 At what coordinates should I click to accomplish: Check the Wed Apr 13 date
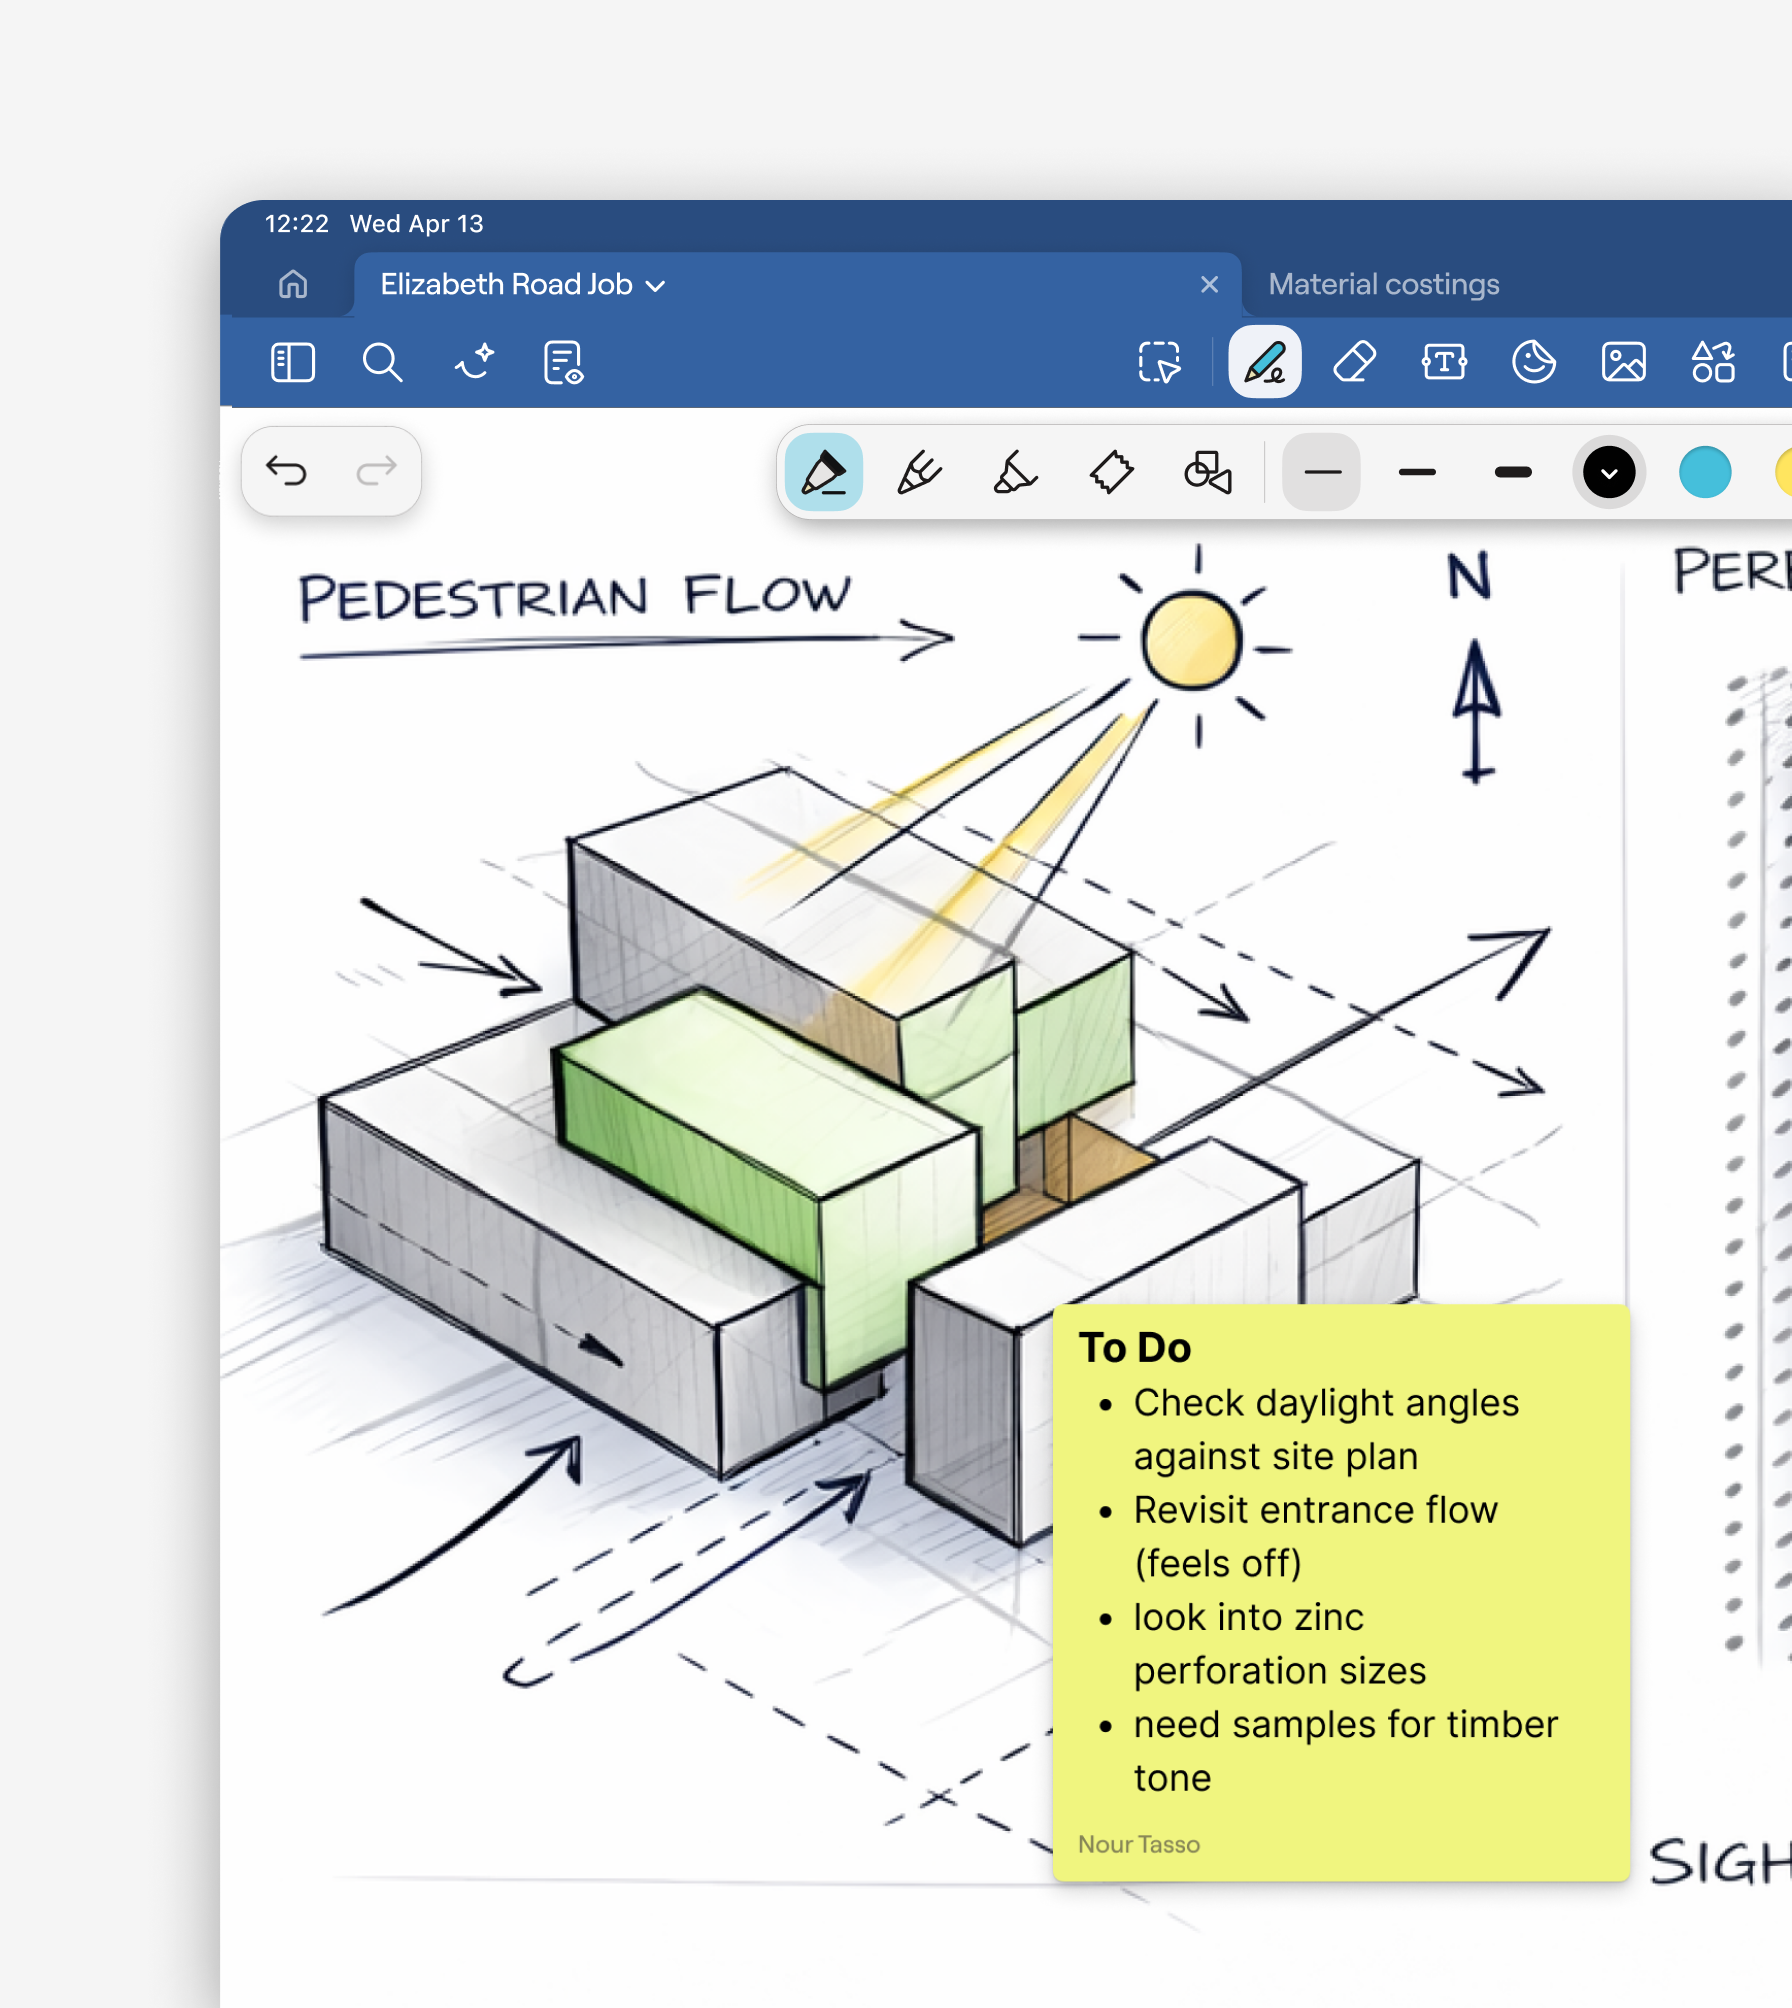[417, 224]
